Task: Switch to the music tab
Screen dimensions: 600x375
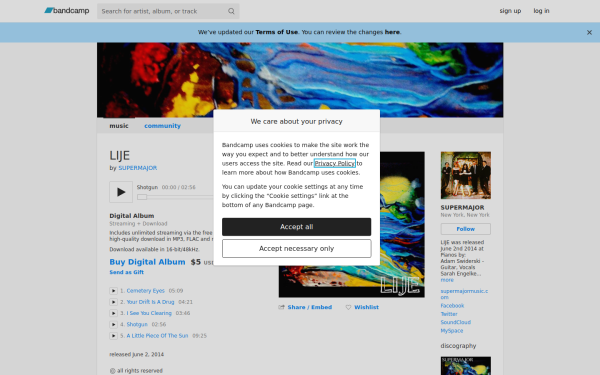Action: click(119, 126)
